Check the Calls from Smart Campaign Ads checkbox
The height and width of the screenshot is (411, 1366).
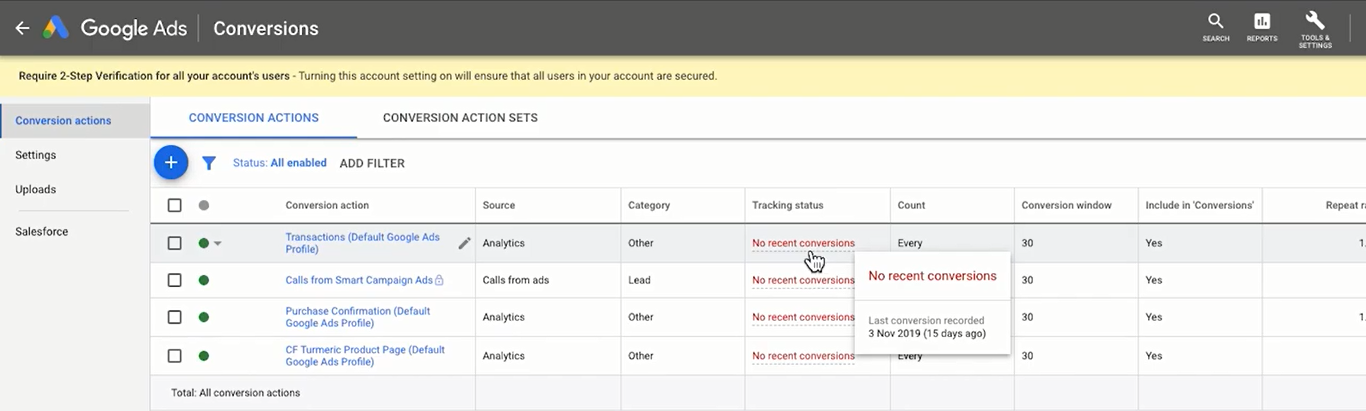click(x=175, y=281)
